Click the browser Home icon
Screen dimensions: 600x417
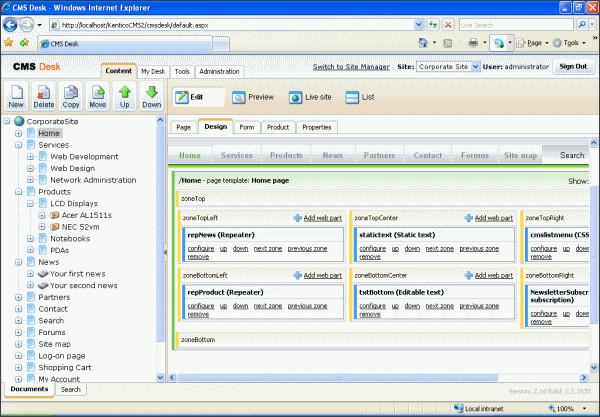(x=423, y=43)
